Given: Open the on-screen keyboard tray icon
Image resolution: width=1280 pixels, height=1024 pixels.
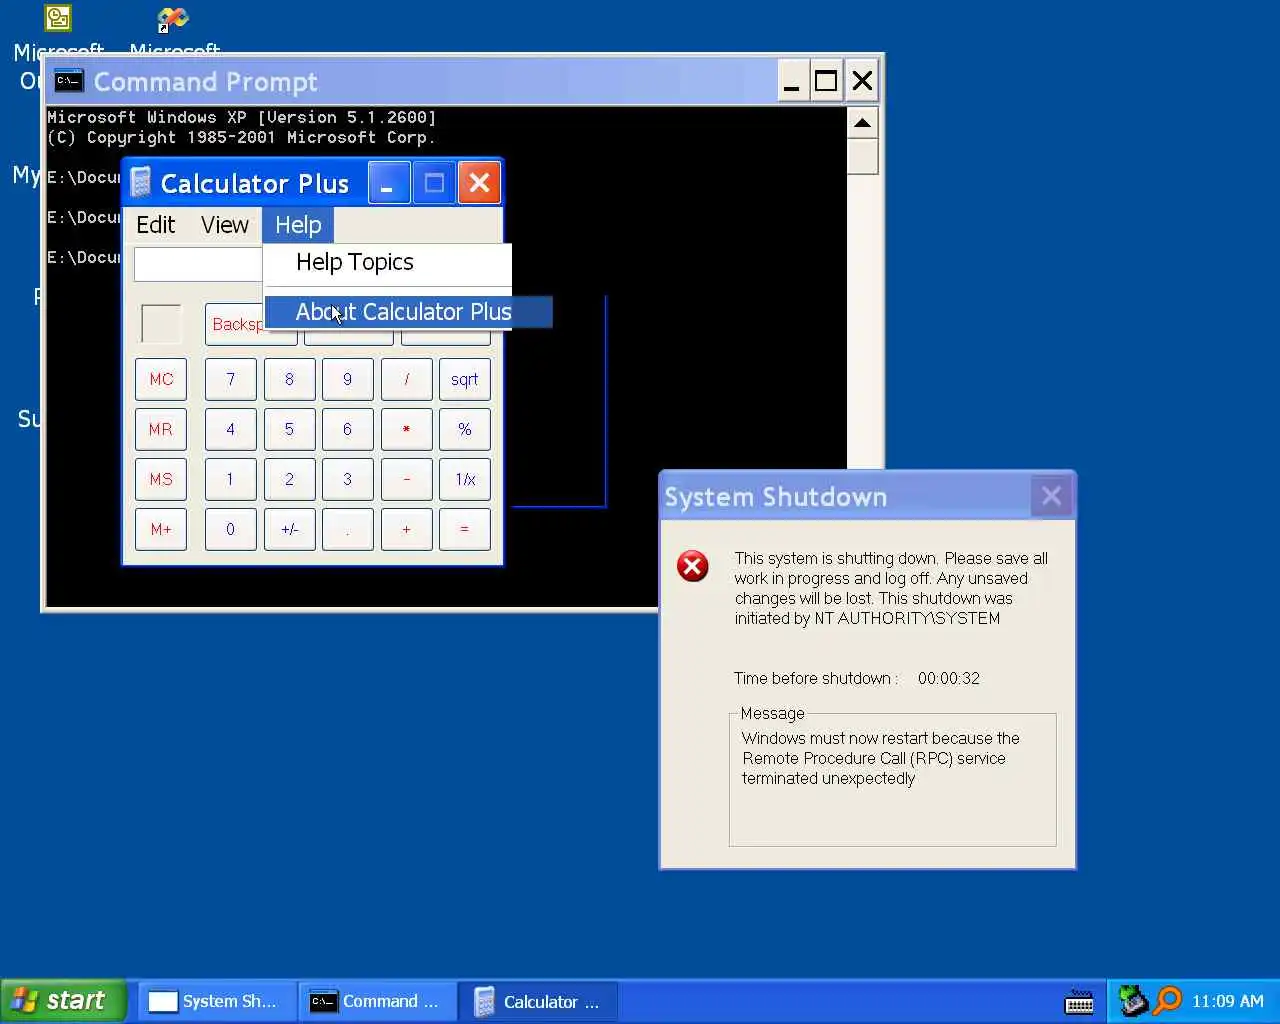Looking at the screenshot, I should 1079,1001.
